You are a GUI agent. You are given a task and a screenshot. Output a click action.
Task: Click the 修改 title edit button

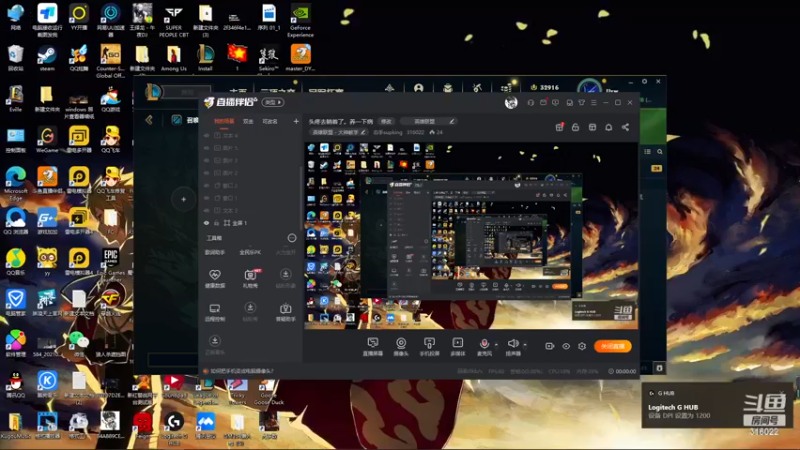click(386, 121)
